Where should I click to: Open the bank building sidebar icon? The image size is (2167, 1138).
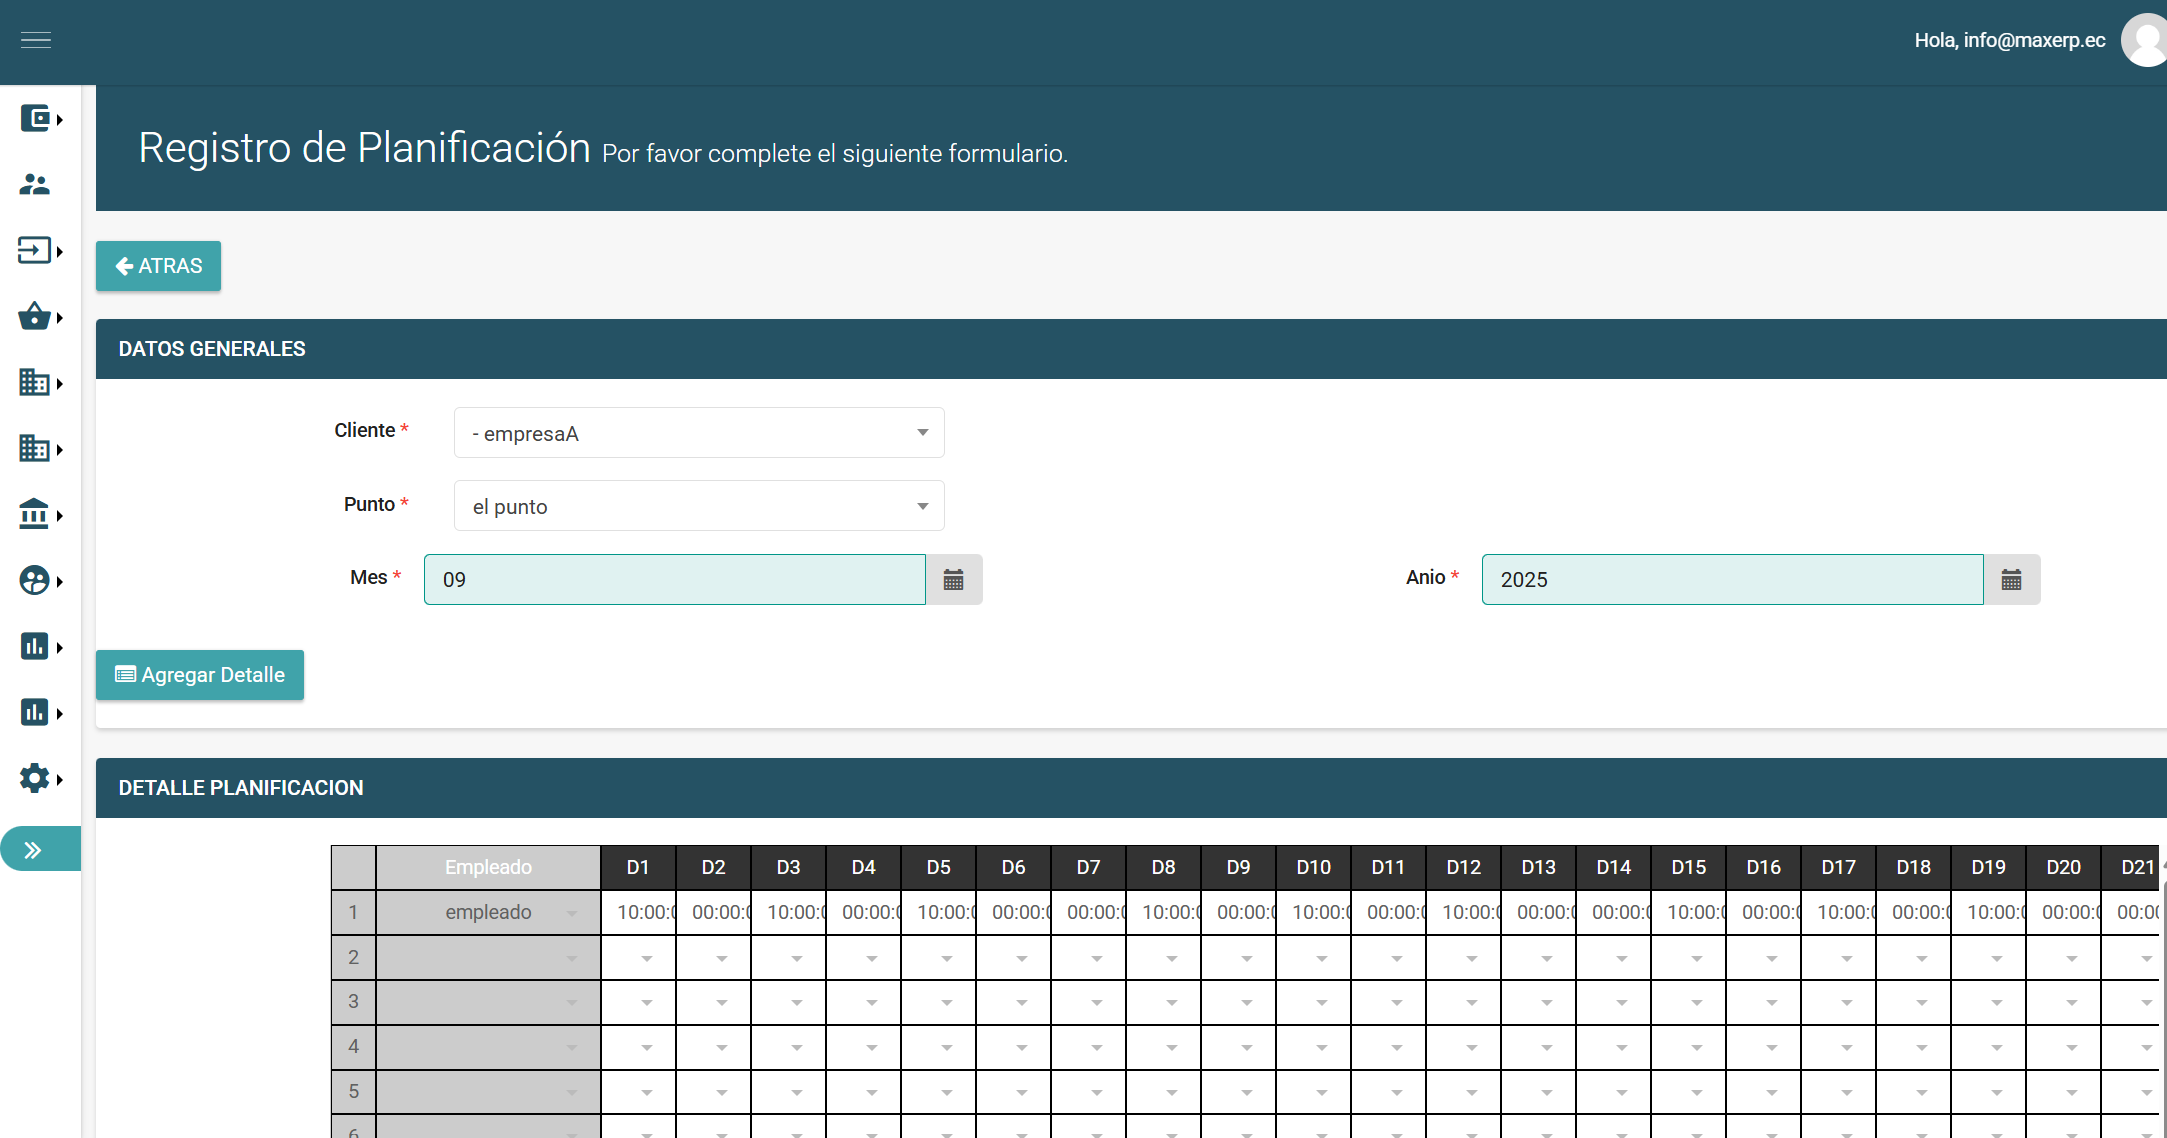[x=35, y=515]
